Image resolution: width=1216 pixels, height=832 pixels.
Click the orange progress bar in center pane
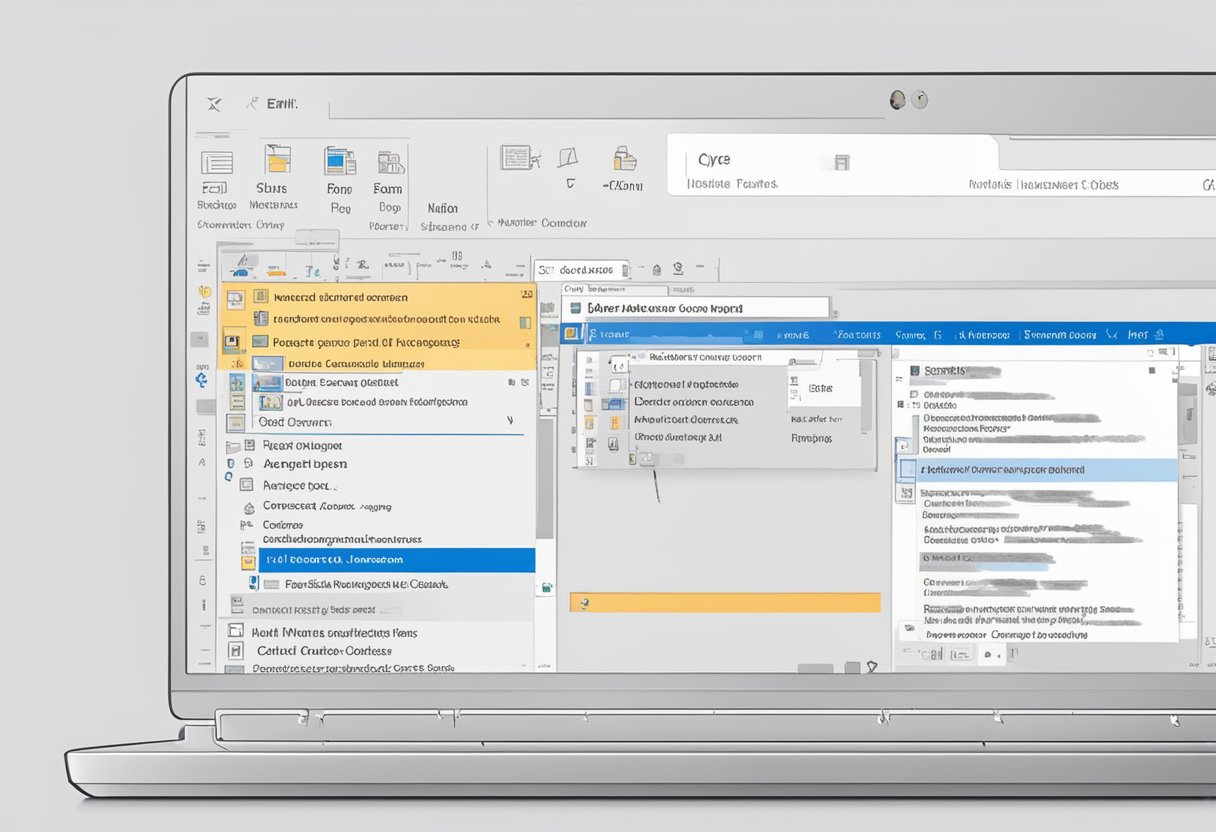pos(724,602)
